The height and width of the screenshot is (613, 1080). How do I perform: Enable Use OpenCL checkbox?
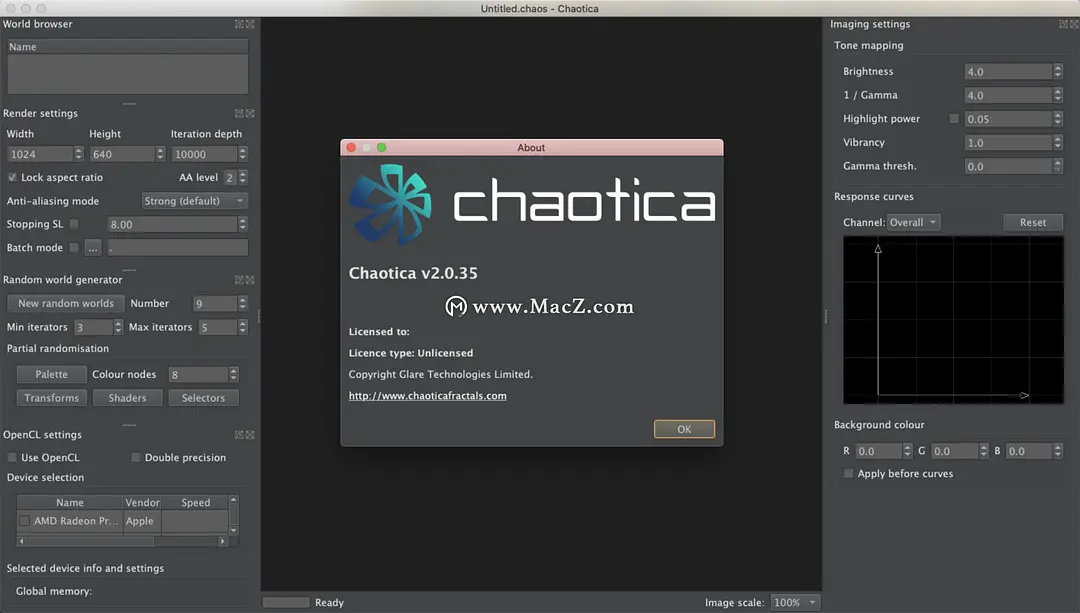point(12,457)
